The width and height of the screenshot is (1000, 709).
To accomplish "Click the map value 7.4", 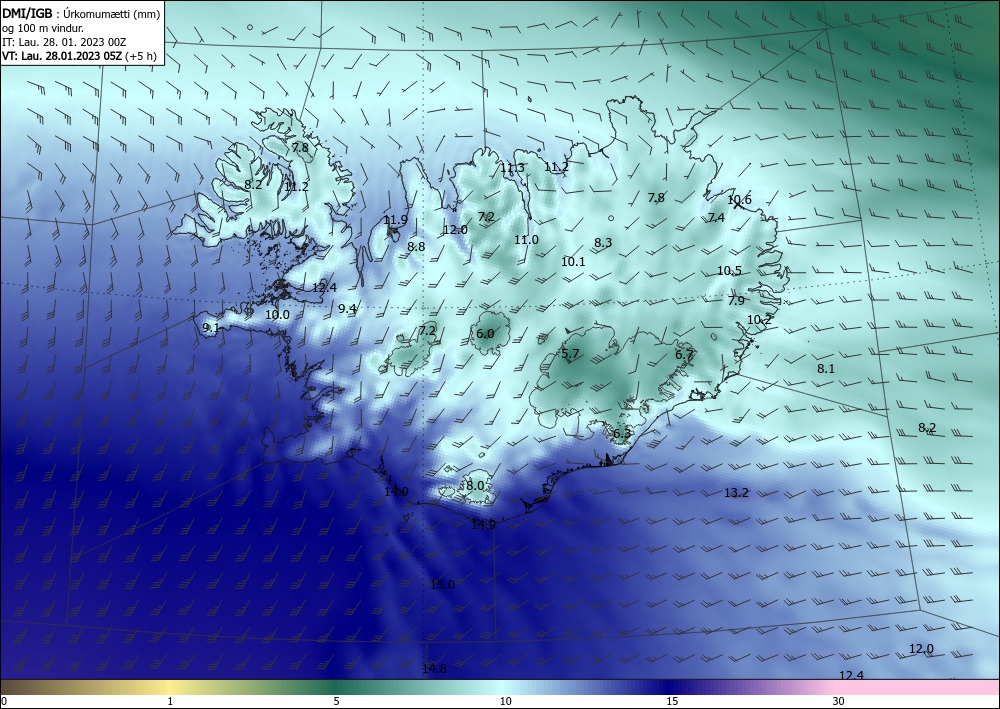I will click(716, 217).
